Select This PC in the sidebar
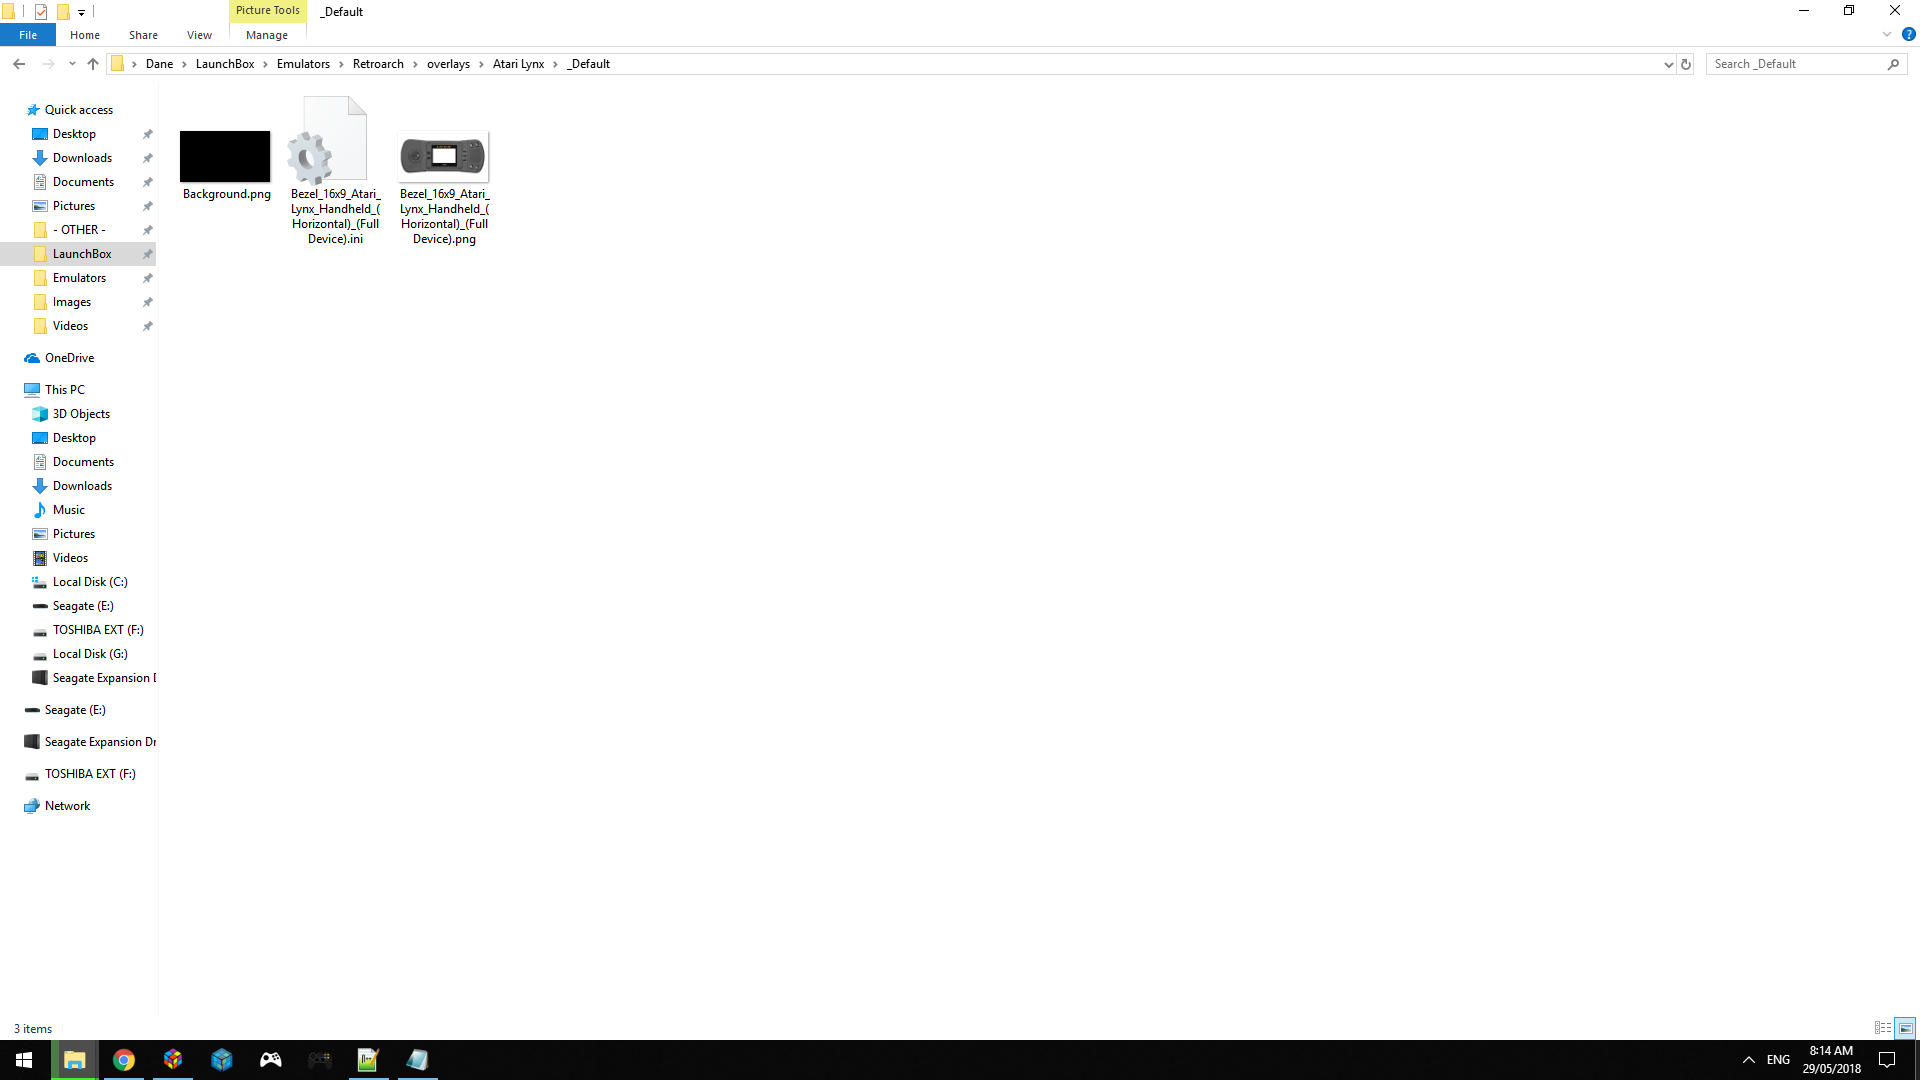 pyautogui.click(x=64, y=390)
